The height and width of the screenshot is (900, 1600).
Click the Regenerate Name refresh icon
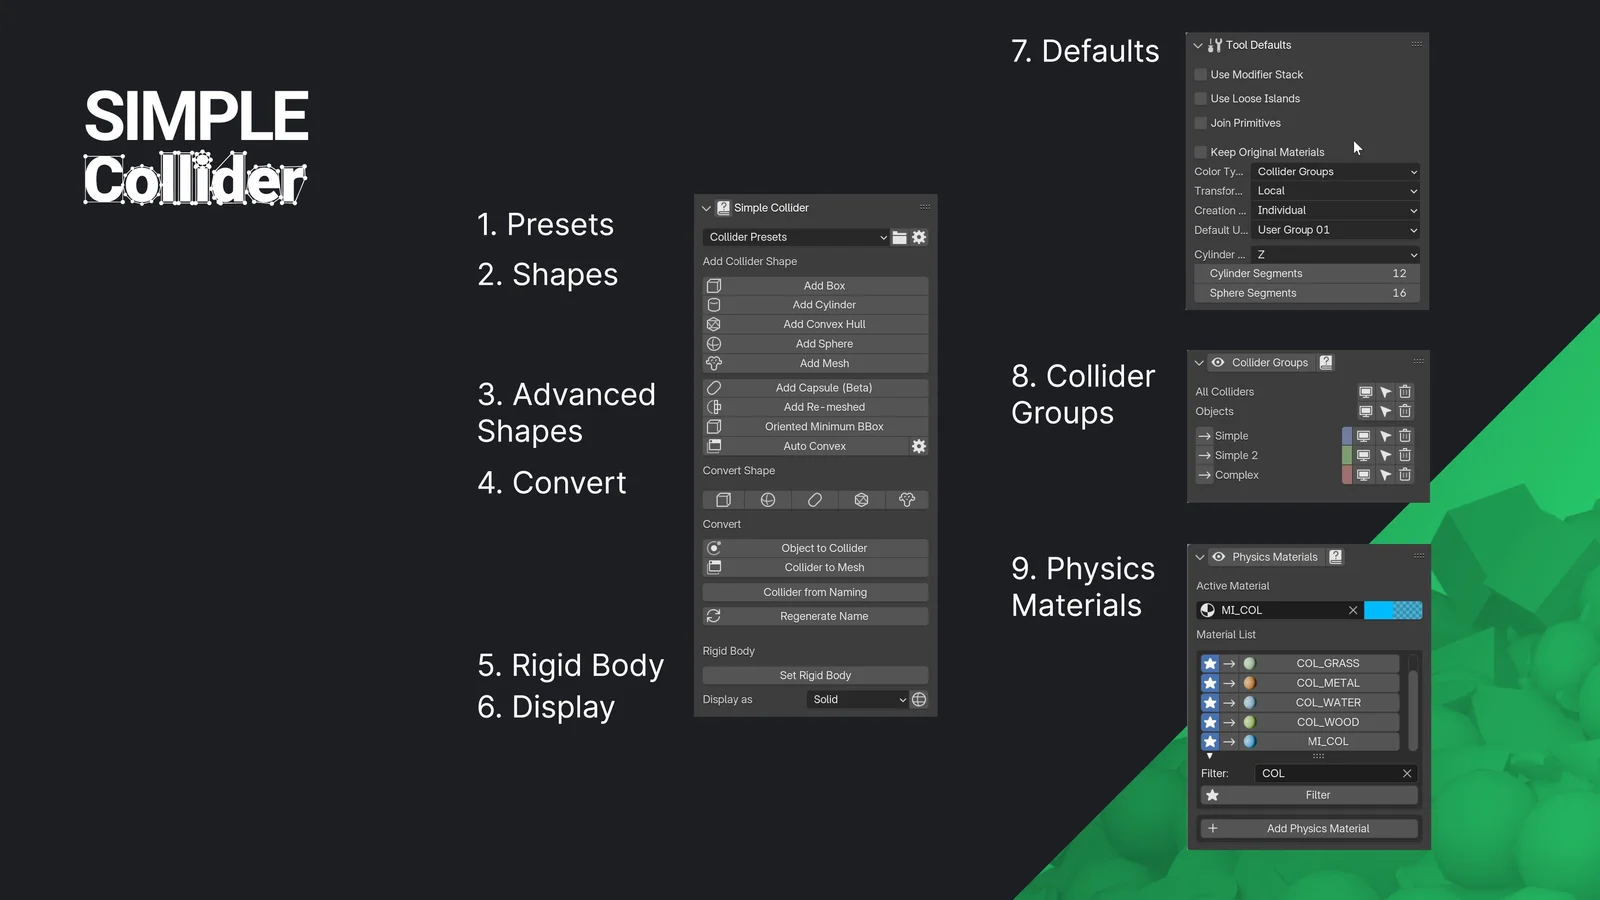tap(712, 615)
